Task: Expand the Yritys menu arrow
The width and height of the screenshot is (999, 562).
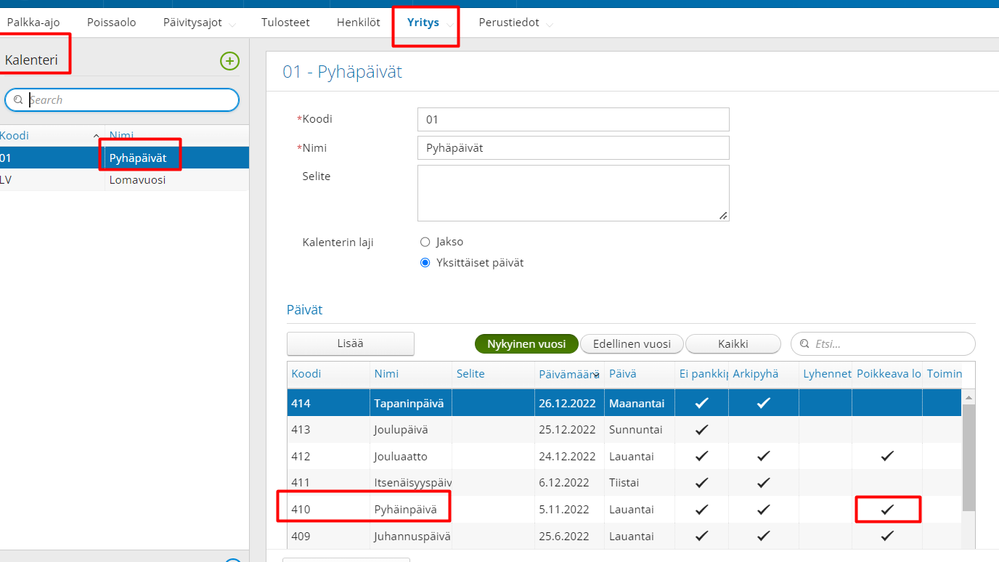Action: (x=450, y=25)
